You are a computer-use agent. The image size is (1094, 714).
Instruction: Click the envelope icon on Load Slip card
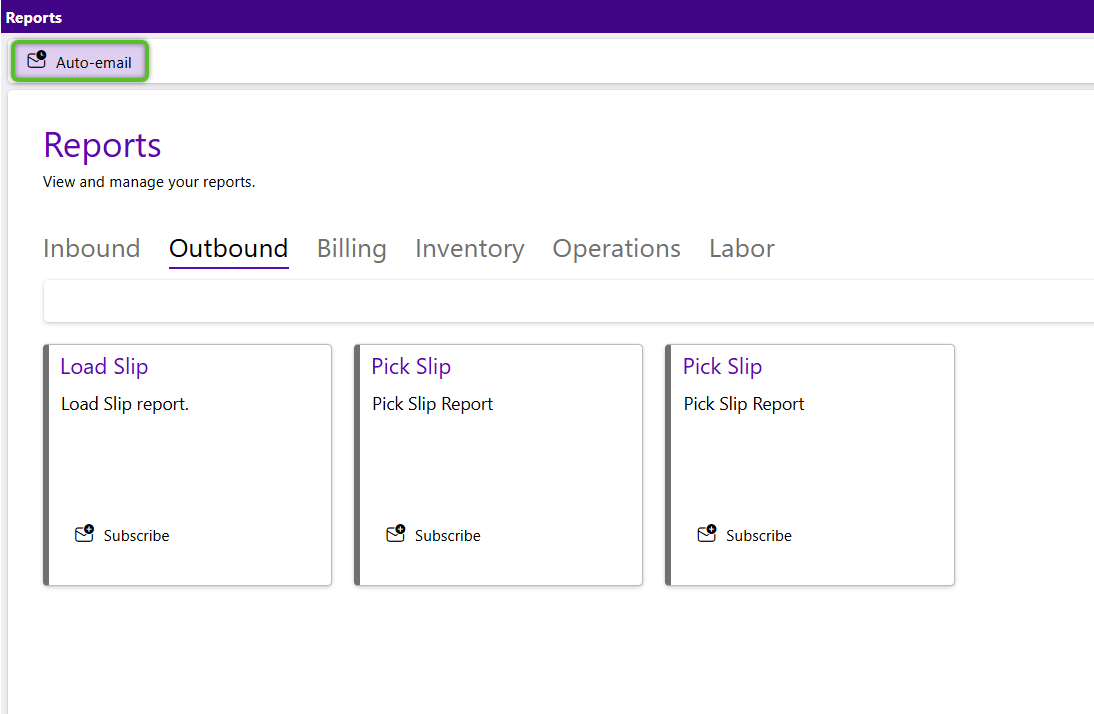(85, 534)
